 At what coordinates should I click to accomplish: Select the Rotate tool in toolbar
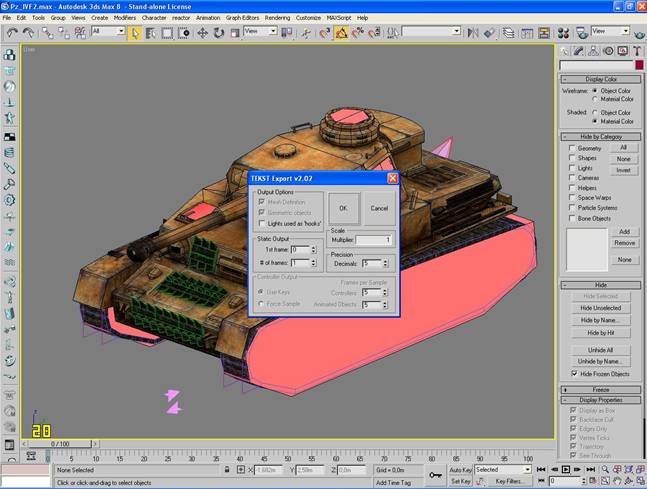[x=219, y=33]
